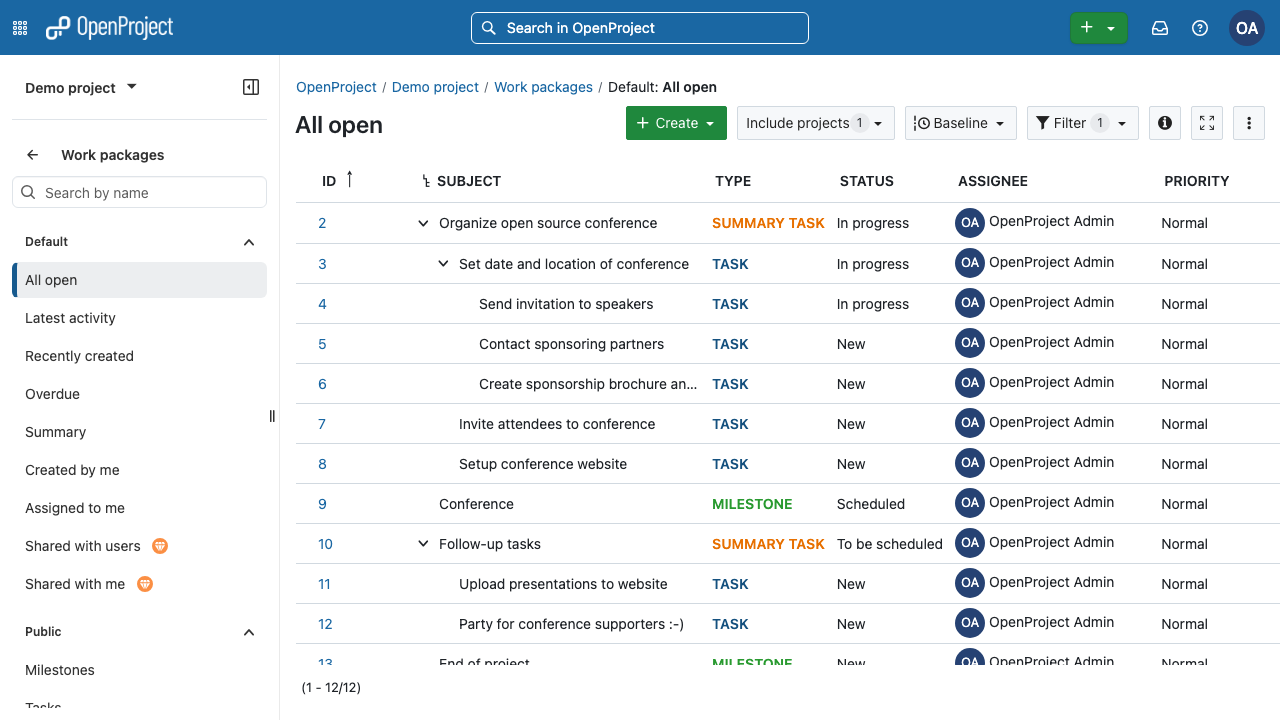The height and width of the screenshot is (720, 1280).
Task: Open the green quick-add plus button
Action: coord(1098,28)
